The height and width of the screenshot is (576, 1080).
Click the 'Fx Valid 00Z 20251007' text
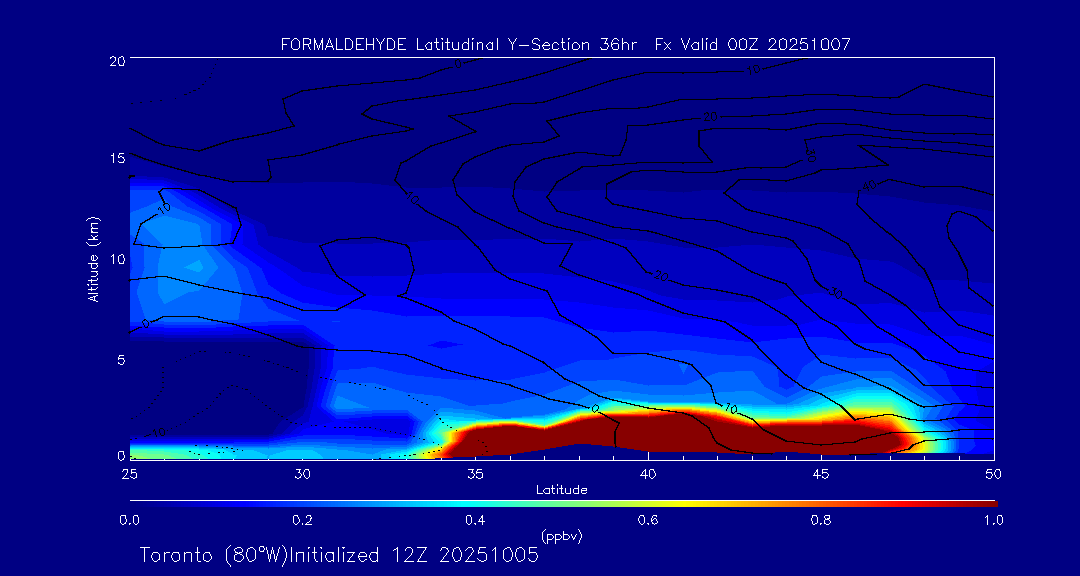tap(753, 45)
